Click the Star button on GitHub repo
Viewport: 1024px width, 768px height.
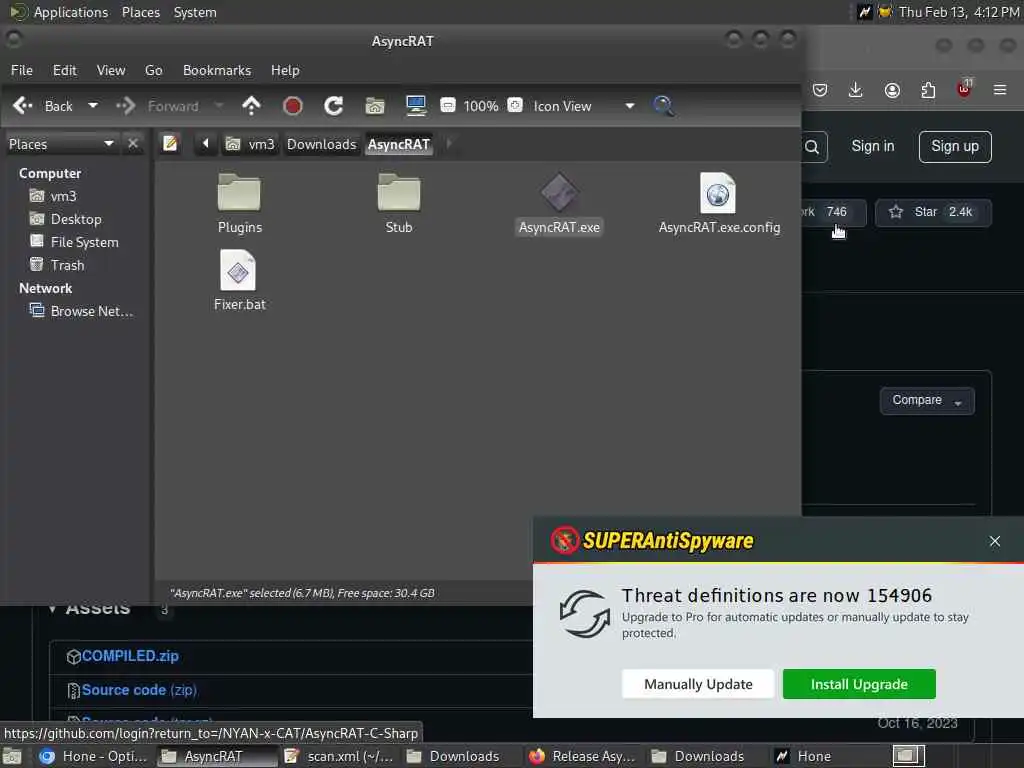pyautogui.click(x=933, y=212)
